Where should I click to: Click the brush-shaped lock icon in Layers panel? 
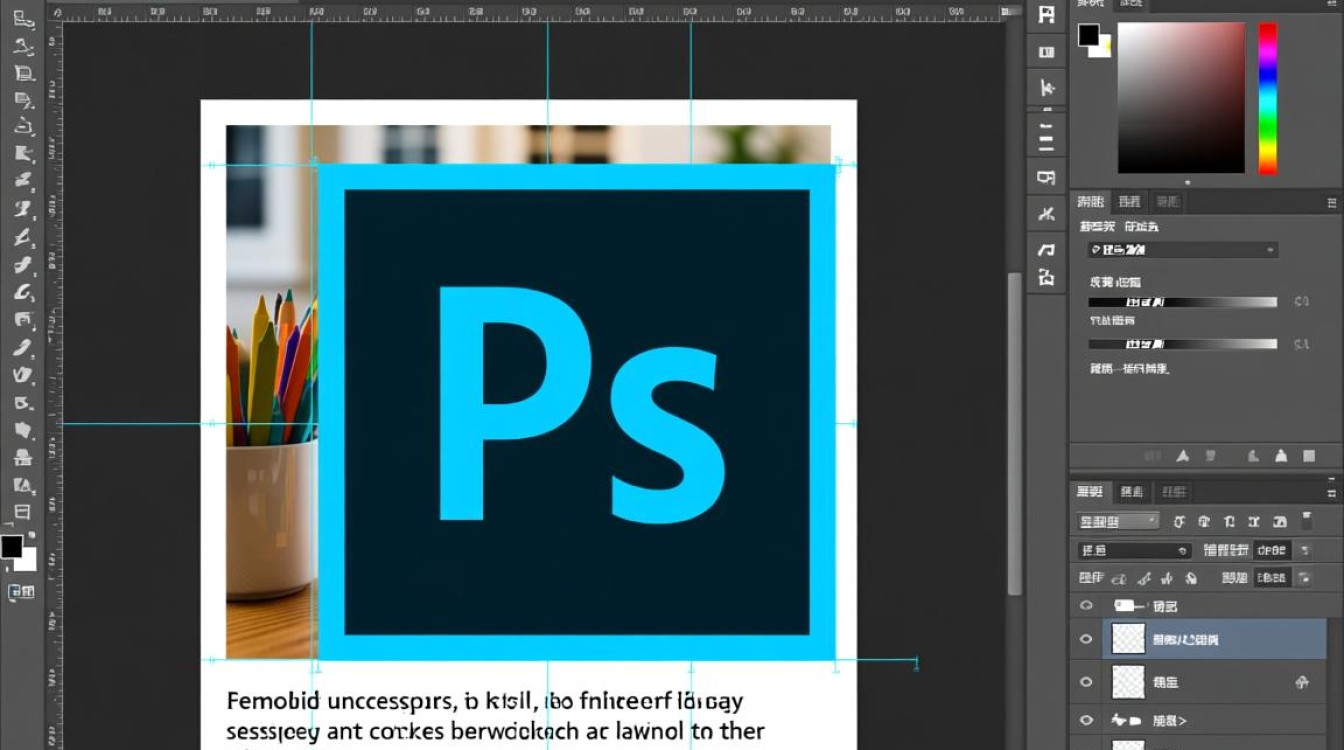pyautogui.click(x=1143, y=578)
